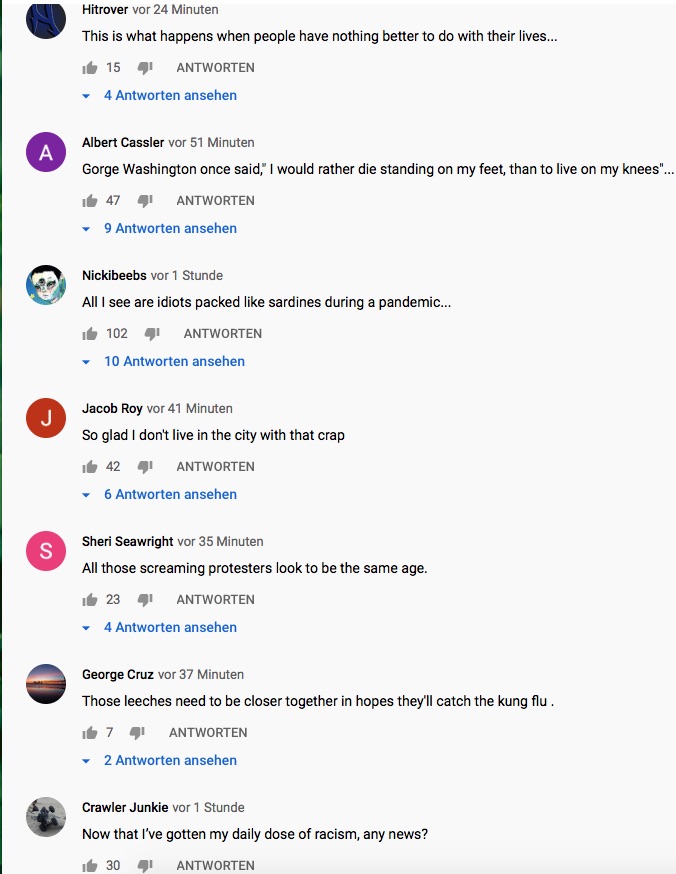This screenshot has height=874, width=676.
Task: Dislike Albert Cassler's comment
Action: tap(145, 201)
